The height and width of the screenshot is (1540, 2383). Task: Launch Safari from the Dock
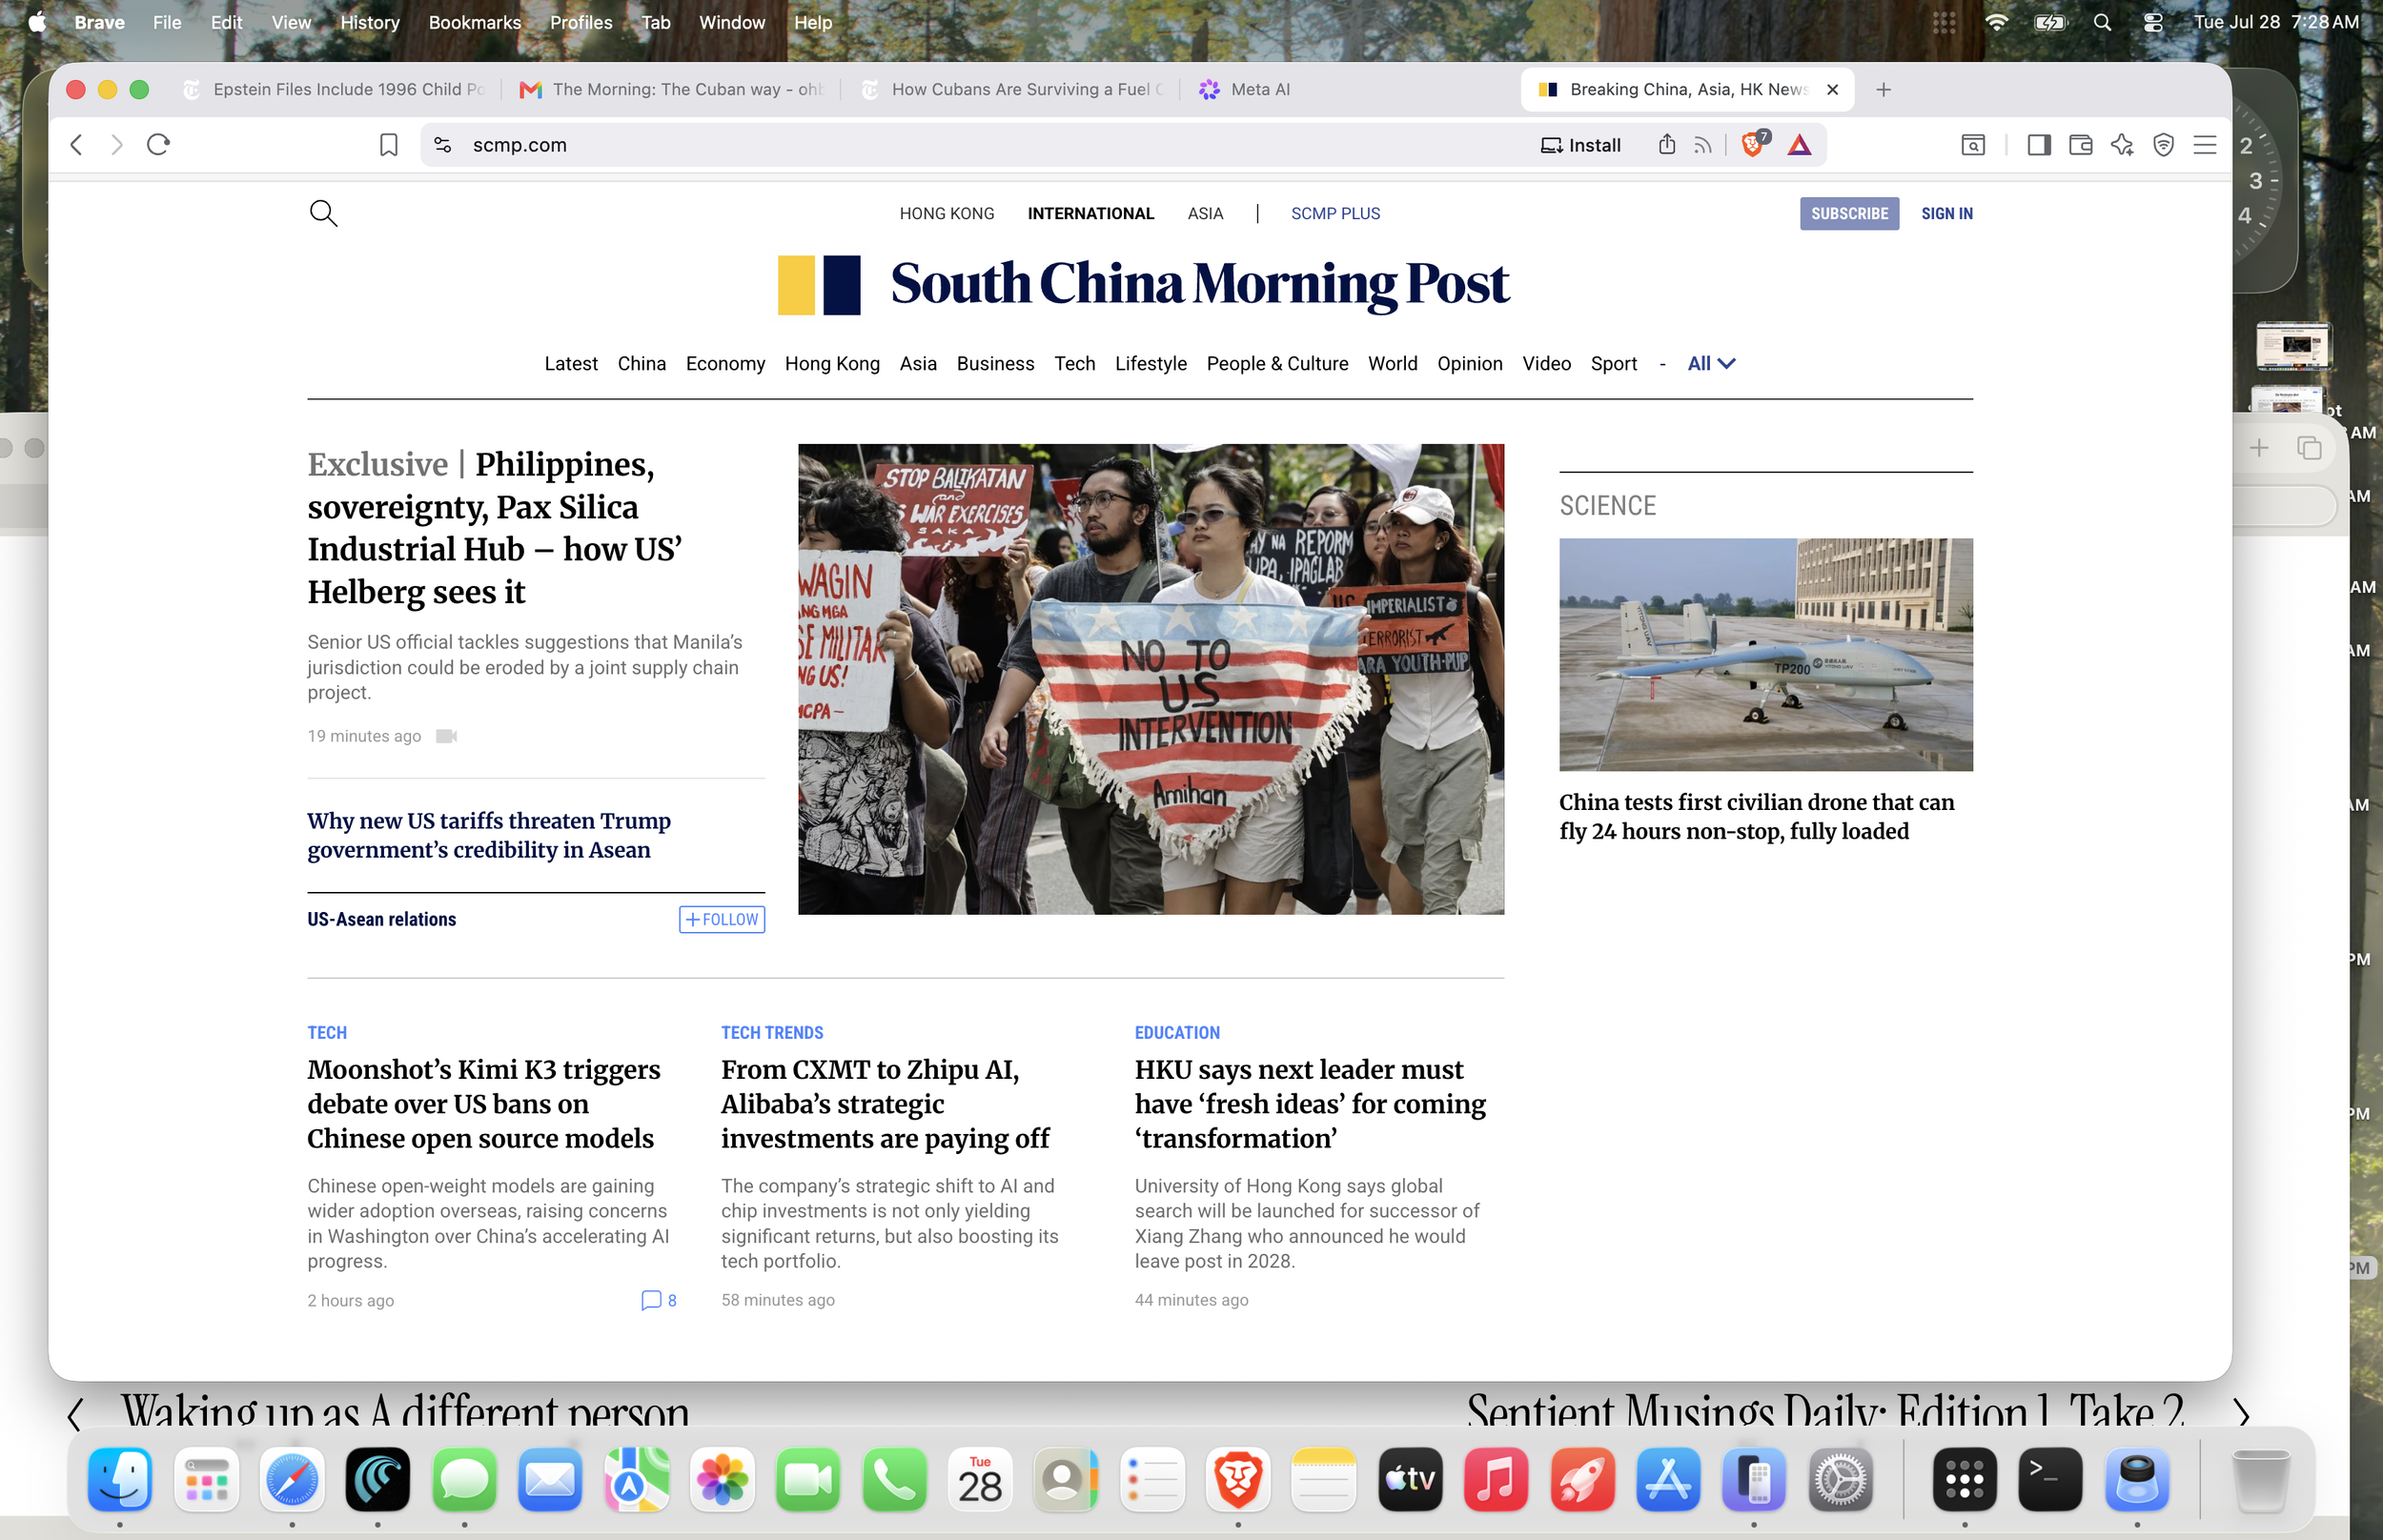tap(292, 1479)
